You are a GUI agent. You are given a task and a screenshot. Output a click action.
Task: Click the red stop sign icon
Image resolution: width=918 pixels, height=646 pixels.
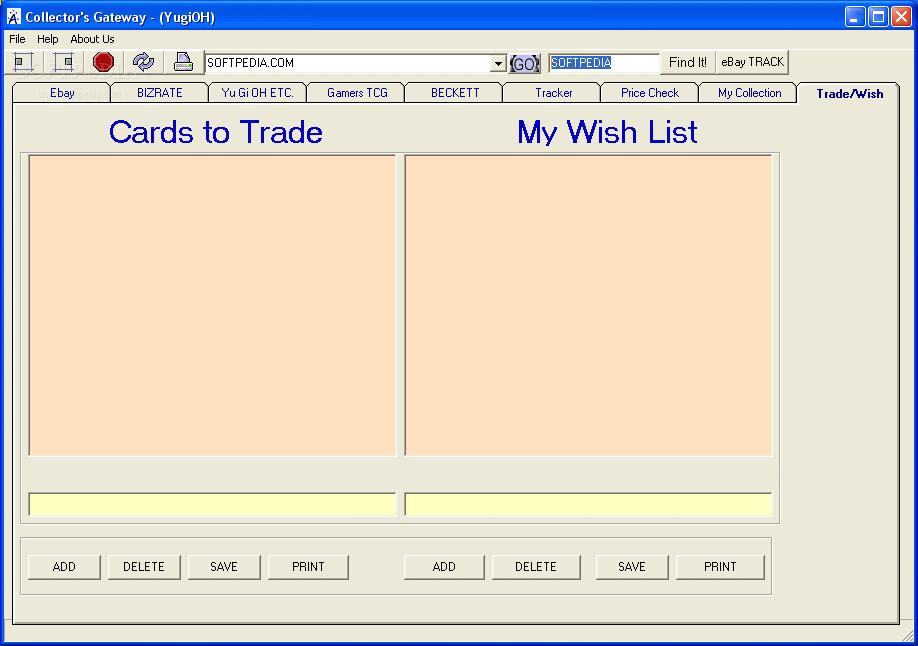pyautogui.click(x=103, y=62)
